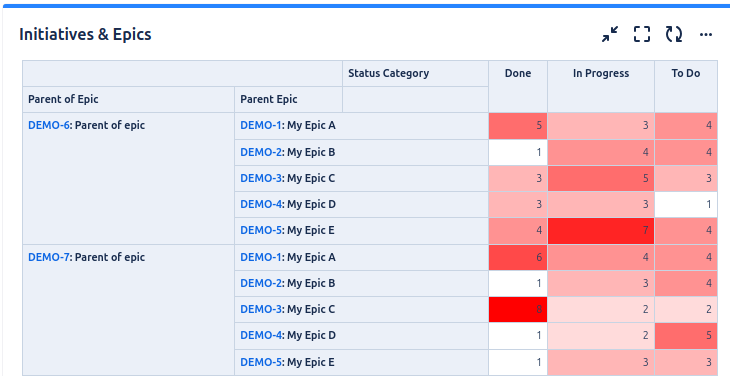730x376 pixels.
Task: Open DEMO-5 link under DEMO-7
Action: [x=261, y=362]
